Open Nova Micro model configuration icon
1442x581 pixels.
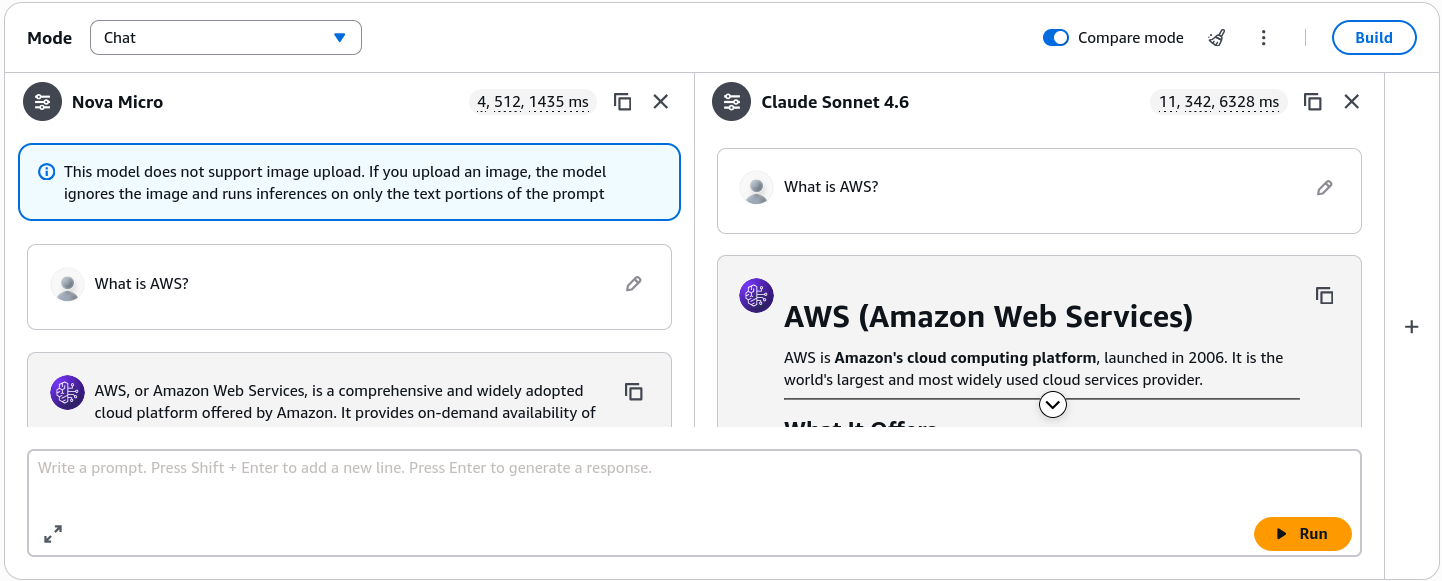[x=43, y=102]
